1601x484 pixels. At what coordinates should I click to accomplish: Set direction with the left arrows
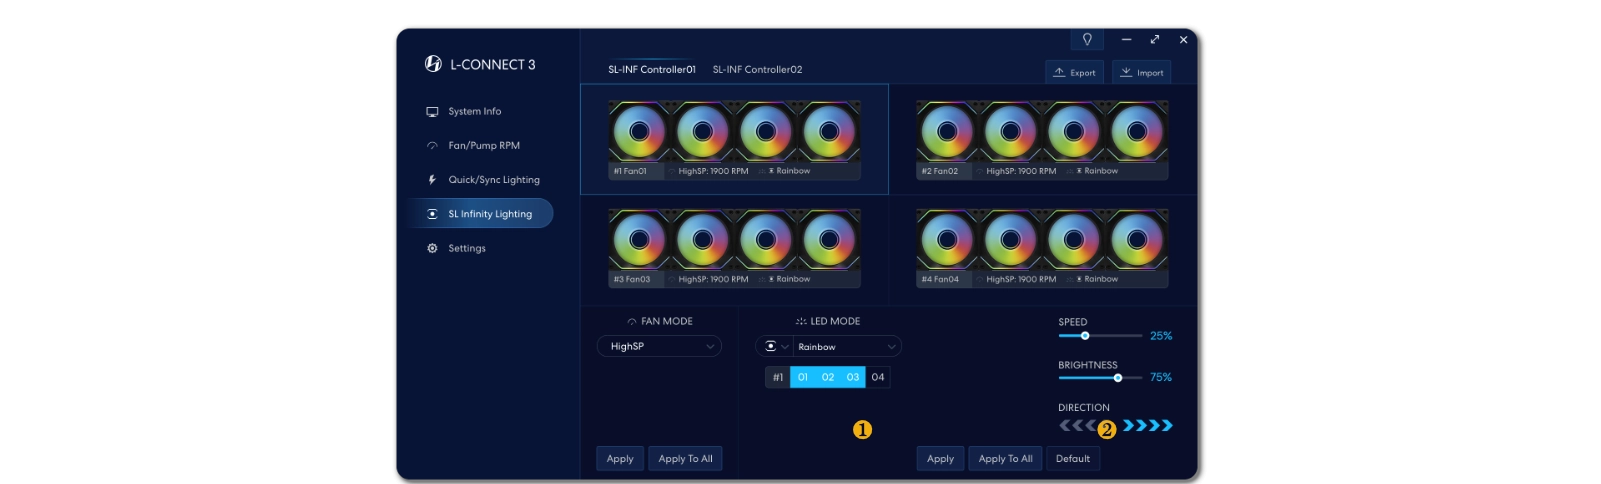[1076, 426]
